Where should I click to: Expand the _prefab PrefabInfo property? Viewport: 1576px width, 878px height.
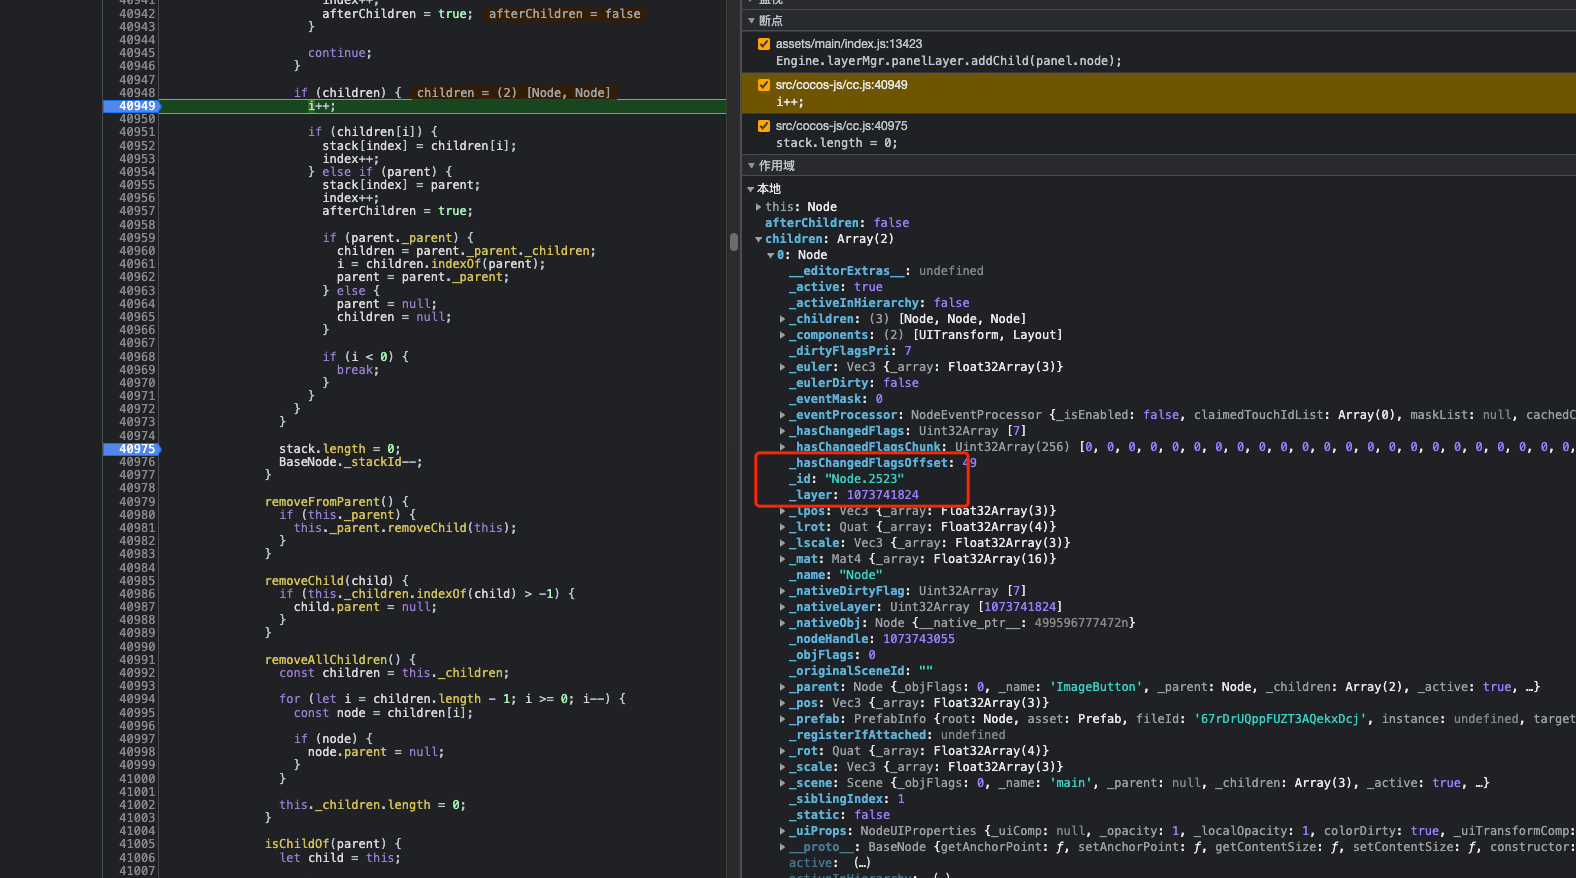coord(782,719)
